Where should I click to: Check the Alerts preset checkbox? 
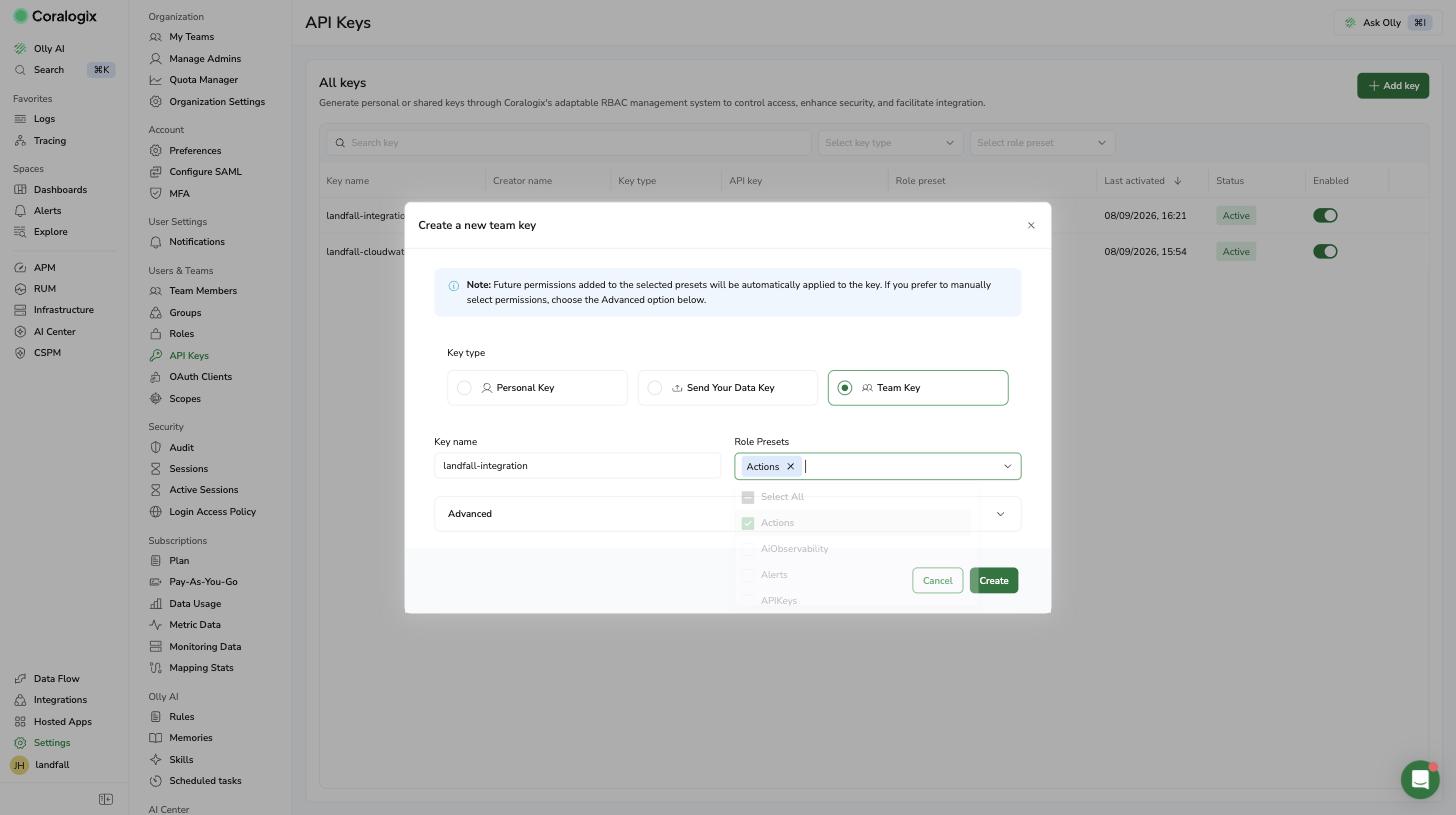(x=747, y=575)
